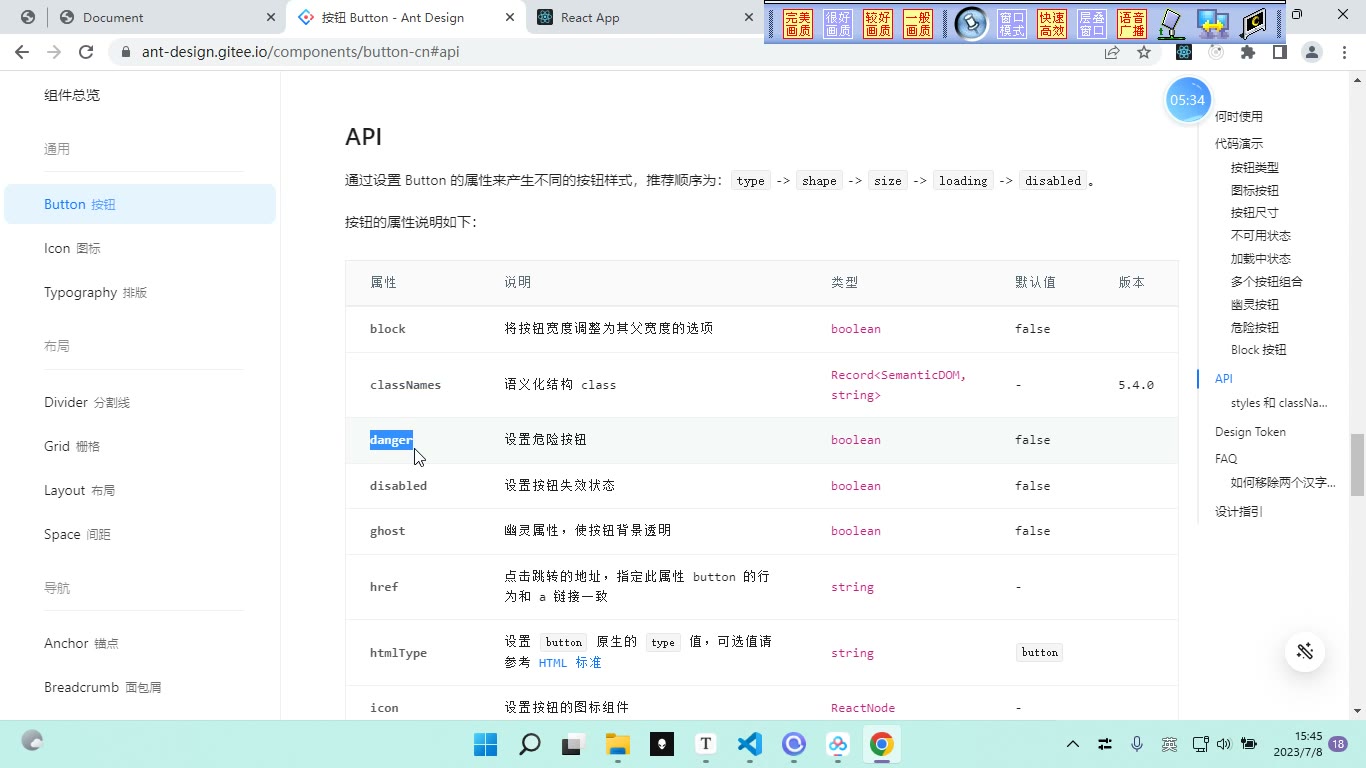Open Visual Studio Code from taskbar
The image size is (1366, 768).
click(750, 744)
